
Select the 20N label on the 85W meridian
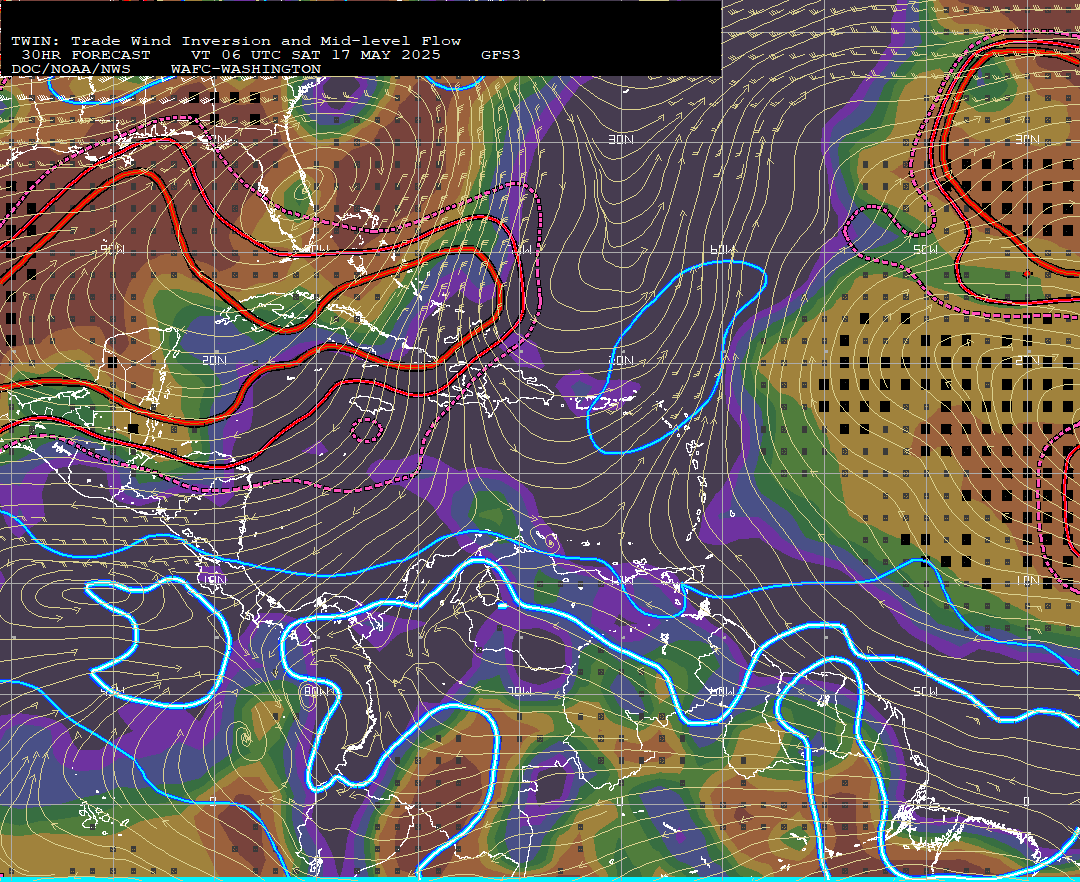tap(214, 361)
